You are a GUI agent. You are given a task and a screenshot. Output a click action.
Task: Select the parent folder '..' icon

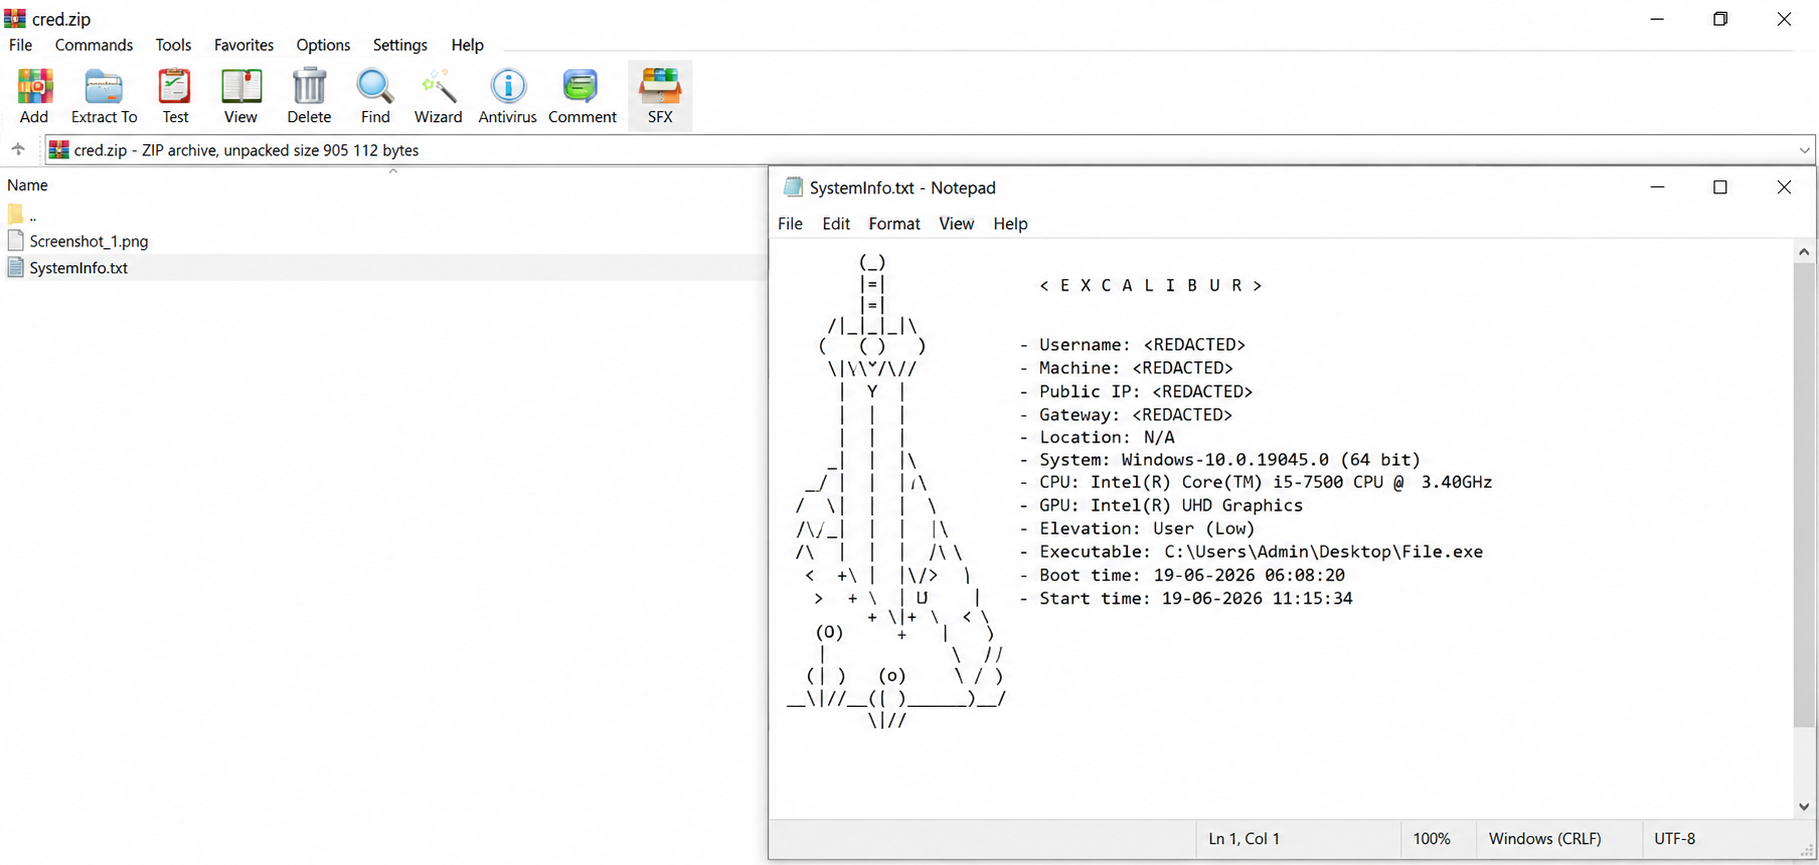point(15,214)
